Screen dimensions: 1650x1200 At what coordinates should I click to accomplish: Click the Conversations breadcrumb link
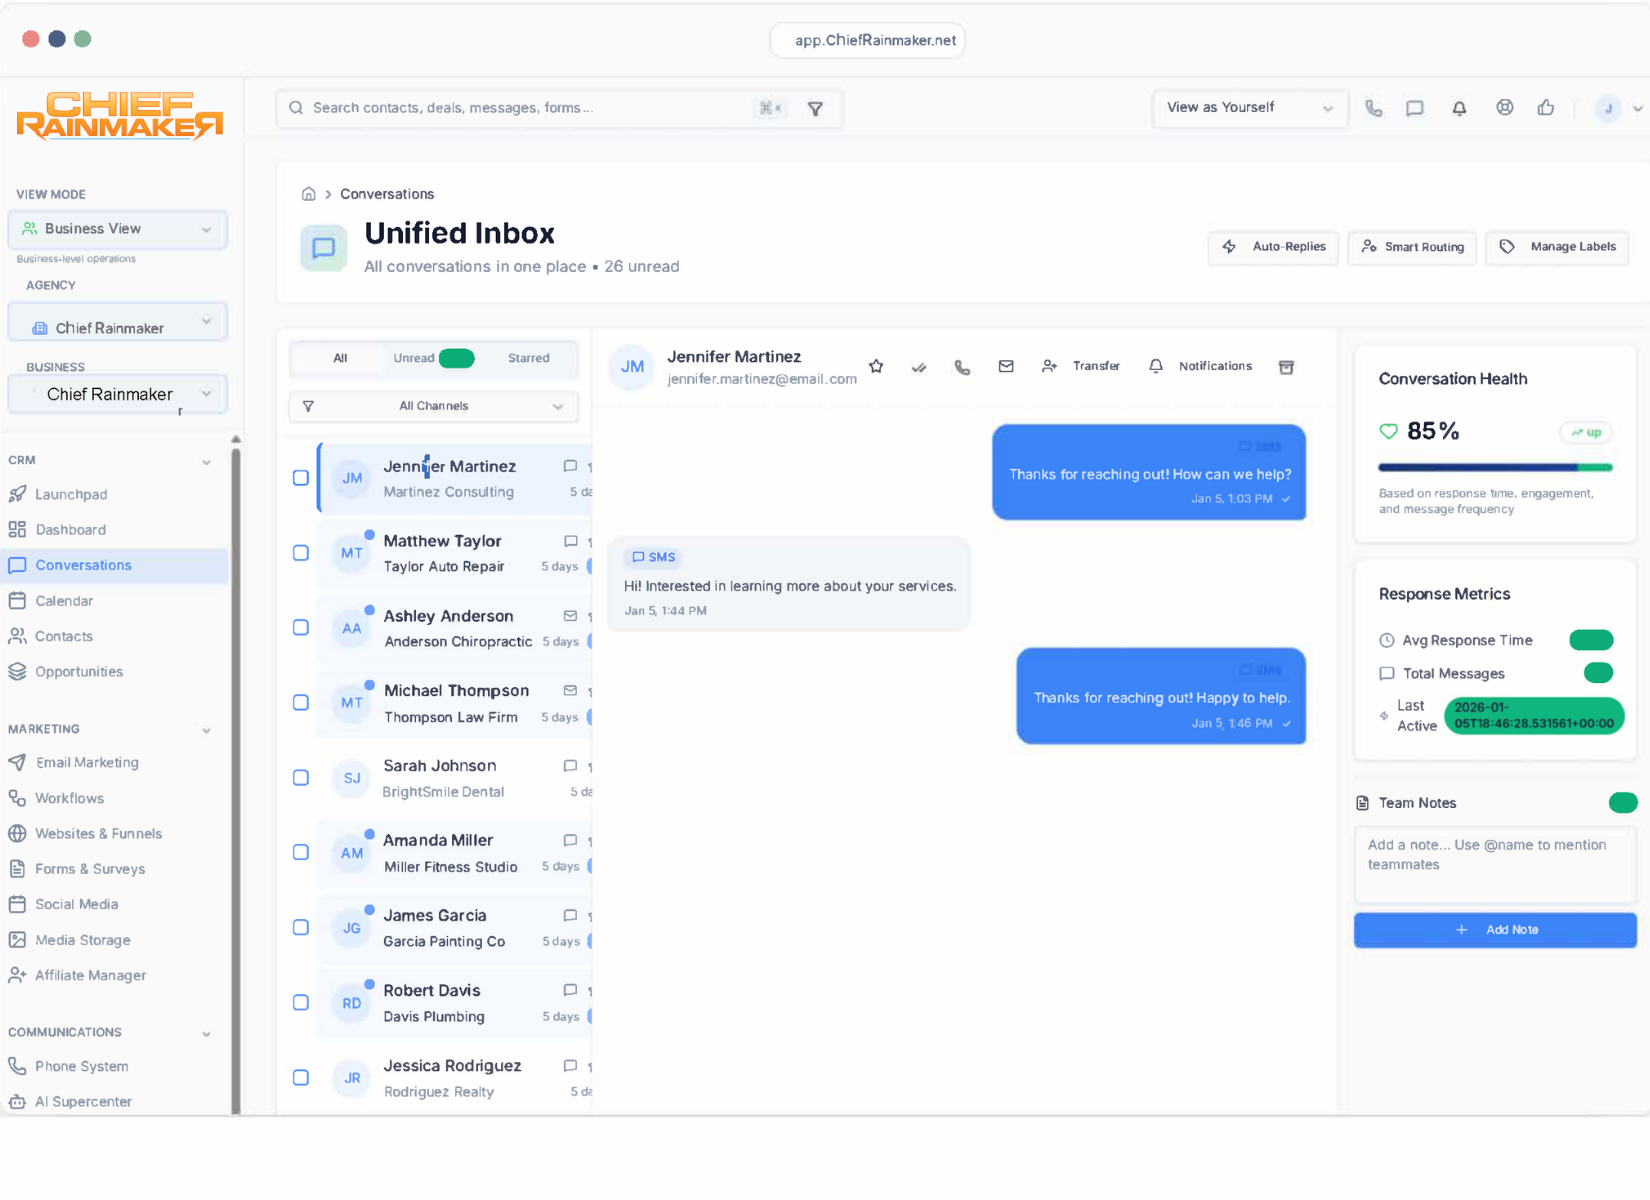(387, 194)
